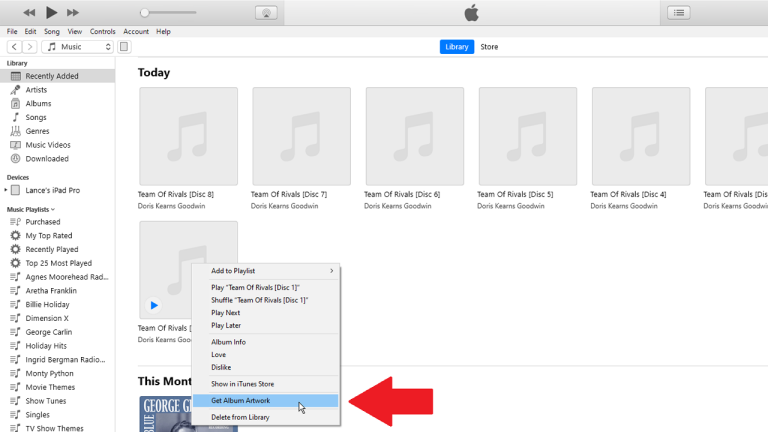Open the Controls menu
The image size is (768, 432).
pos(102,31)
